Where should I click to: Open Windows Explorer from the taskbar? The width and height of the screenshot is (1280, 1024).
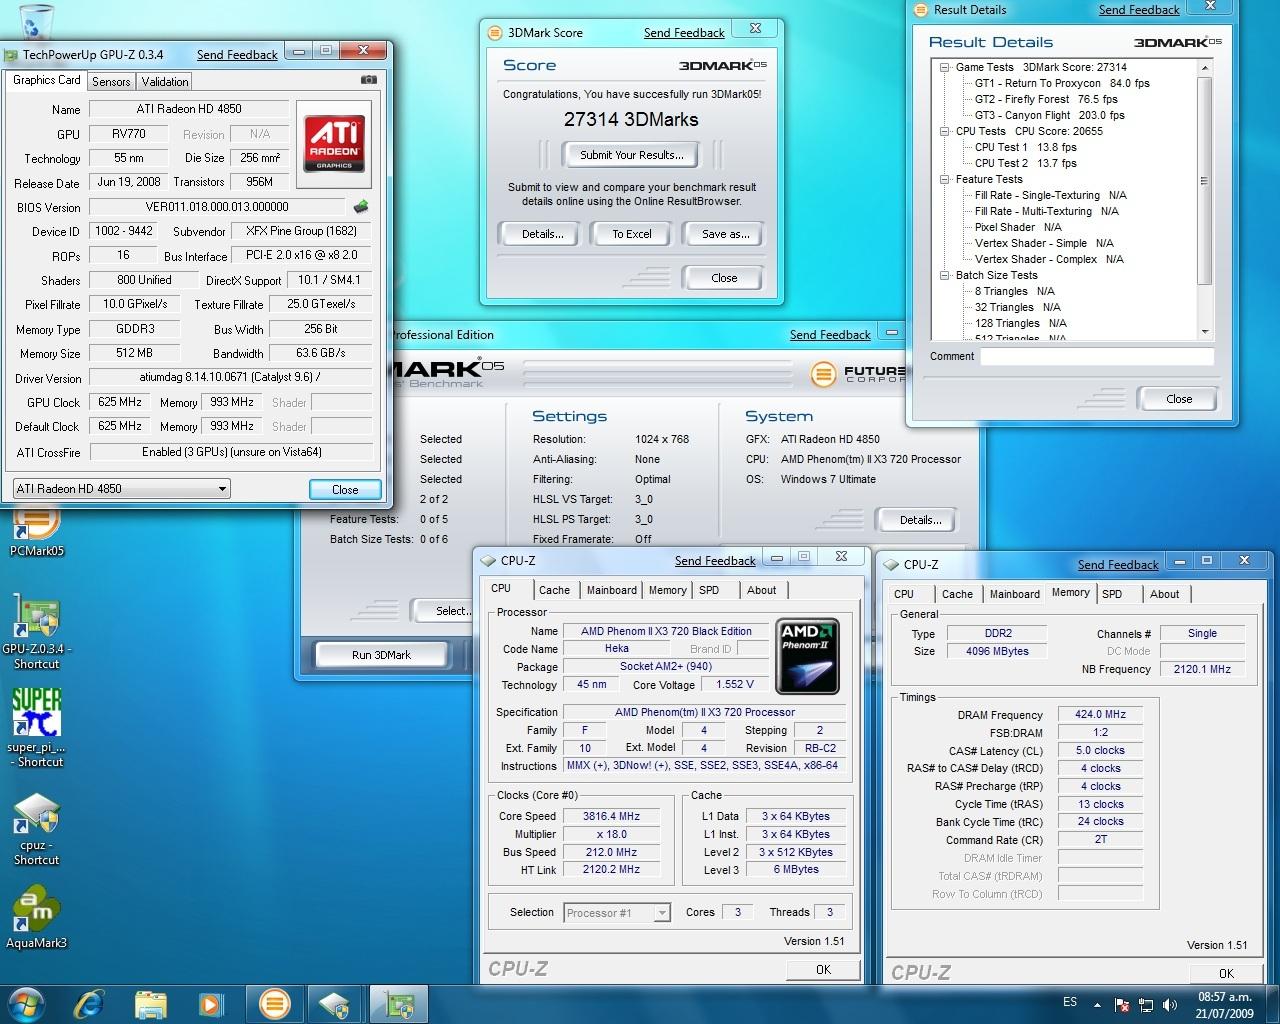coord(150,1003)
